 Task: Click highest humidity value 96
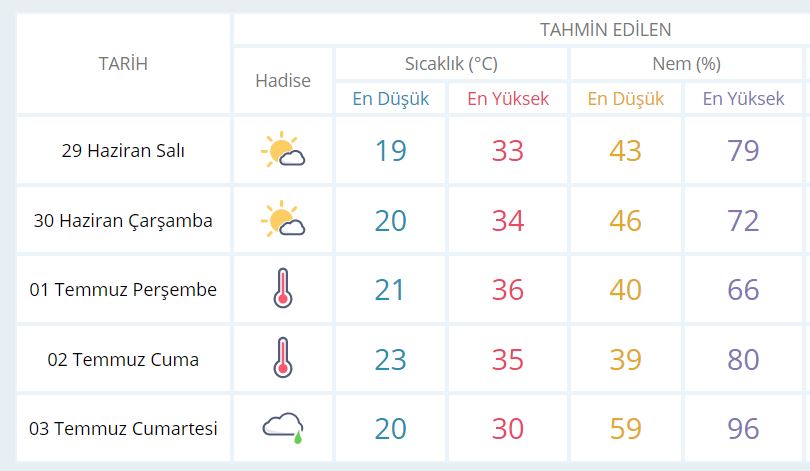pos(743,428)
